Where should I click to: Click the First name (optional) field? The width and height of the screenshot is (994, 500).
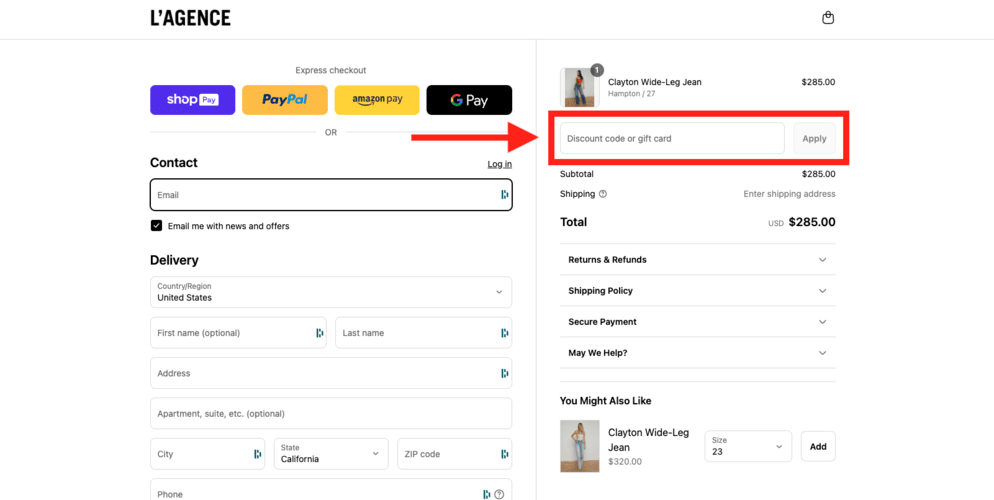click(238, 333)
